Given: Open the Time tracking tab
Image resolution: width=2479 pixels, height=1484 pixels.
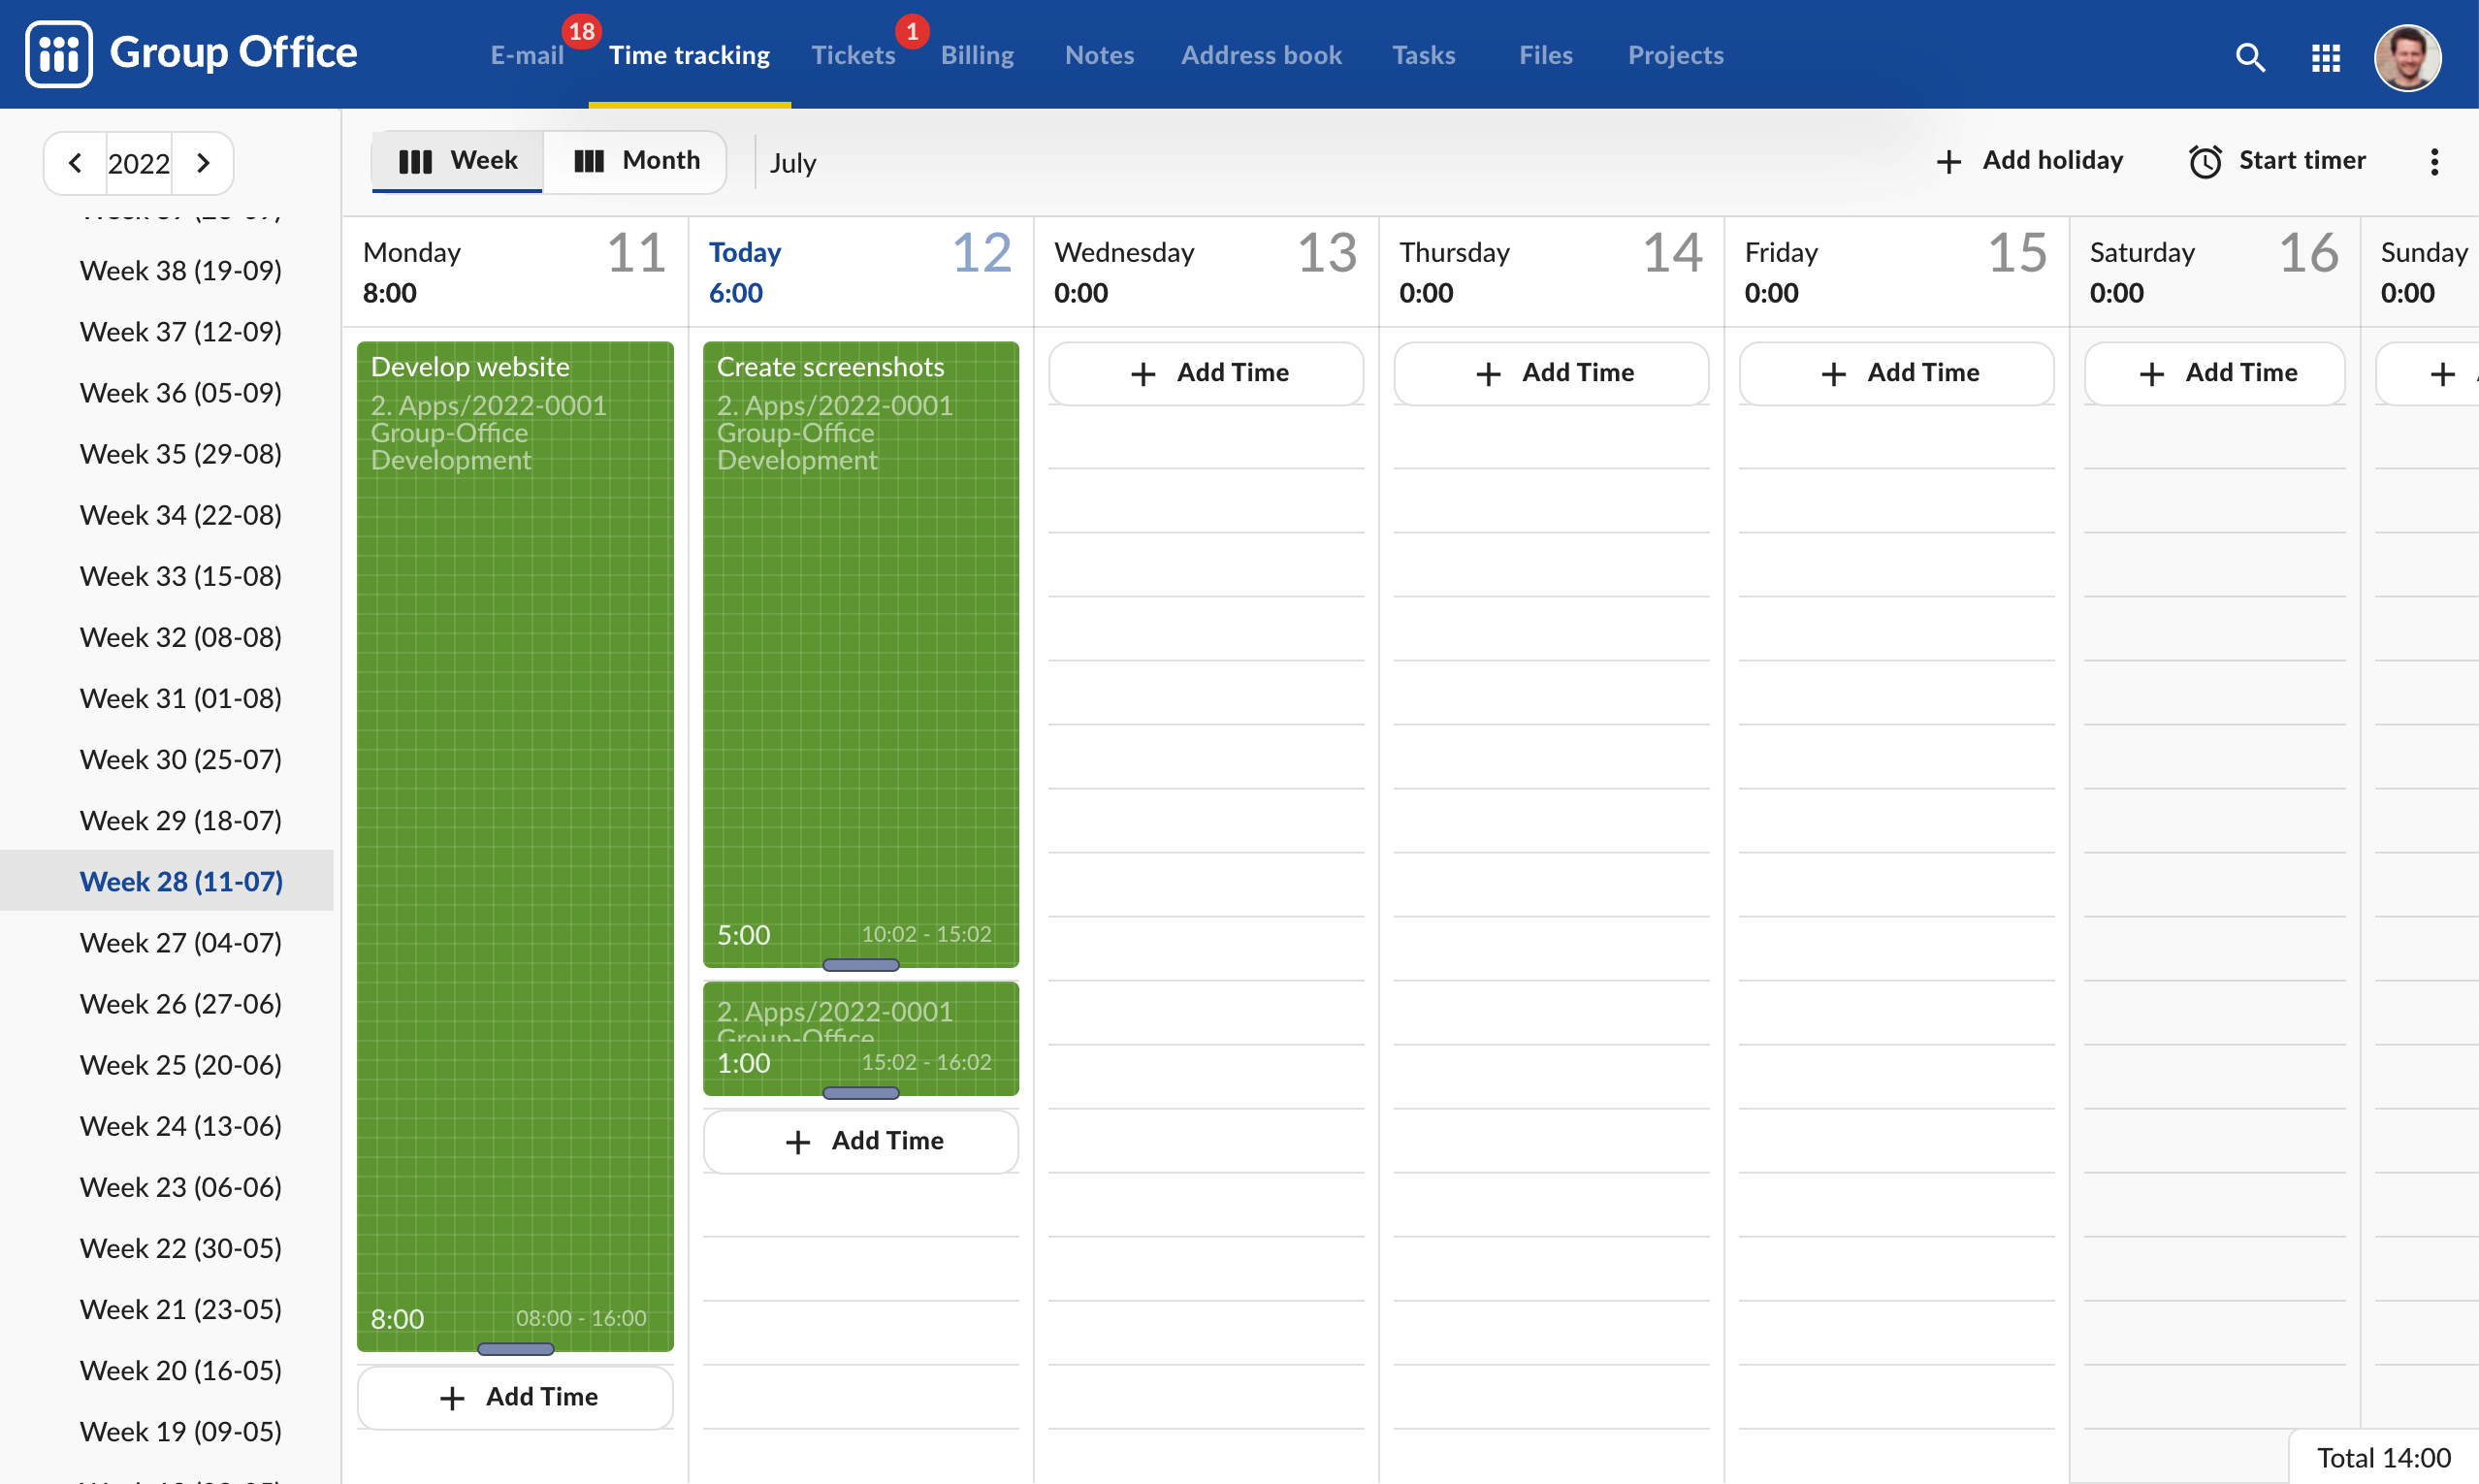Looking at the screenshot, I should (x=689, y=55).
